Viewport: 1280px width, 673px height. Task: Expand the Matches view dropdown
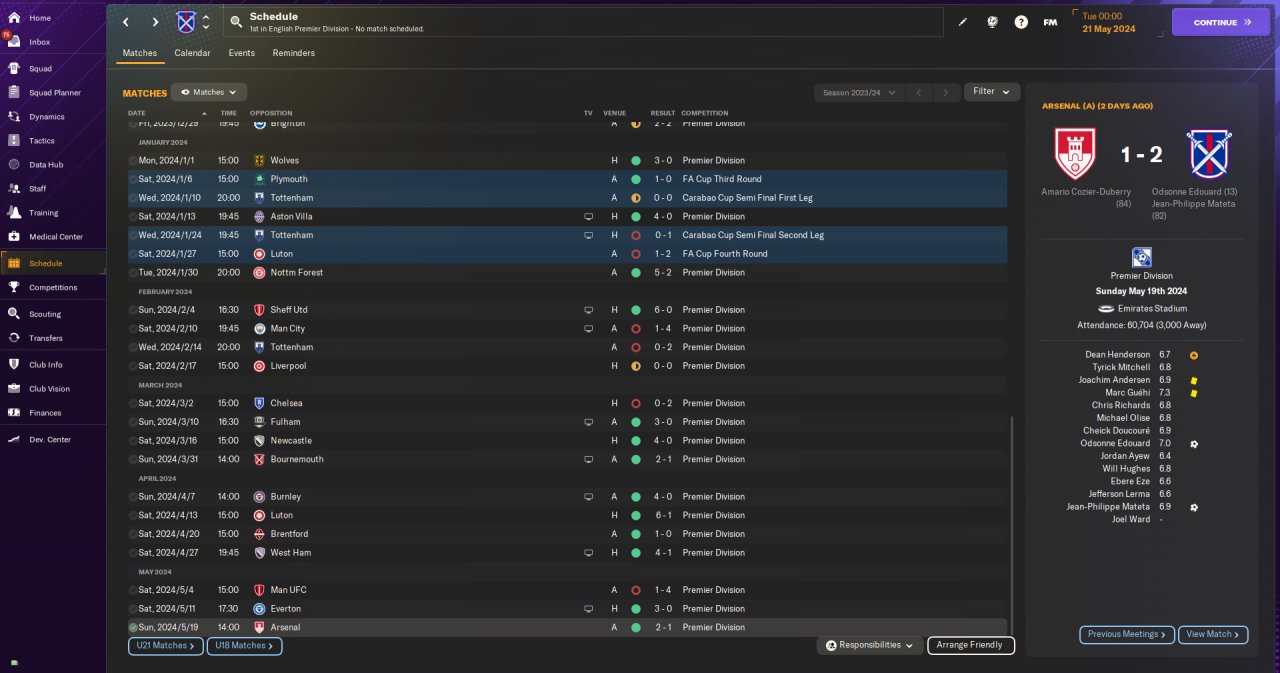point(209,92)
